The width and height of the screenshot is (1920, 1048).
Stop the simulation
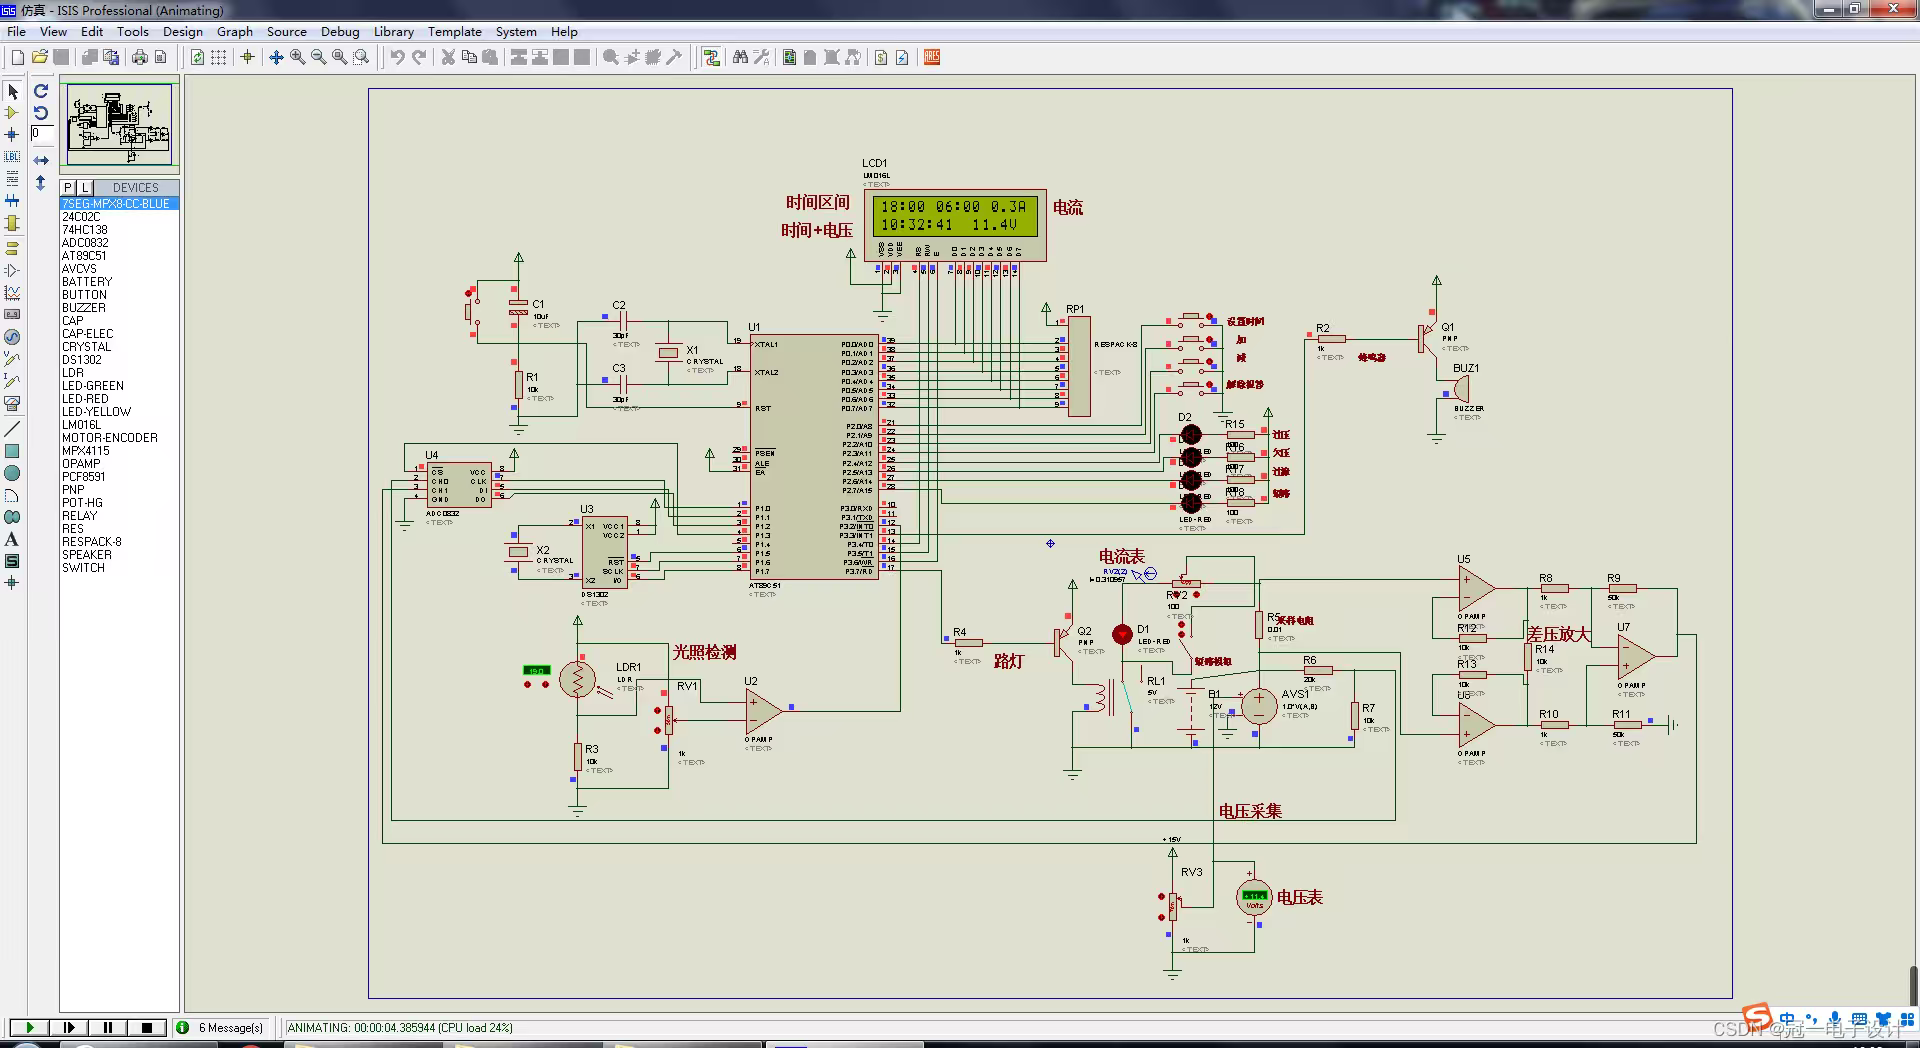[x=146, y=1027]
